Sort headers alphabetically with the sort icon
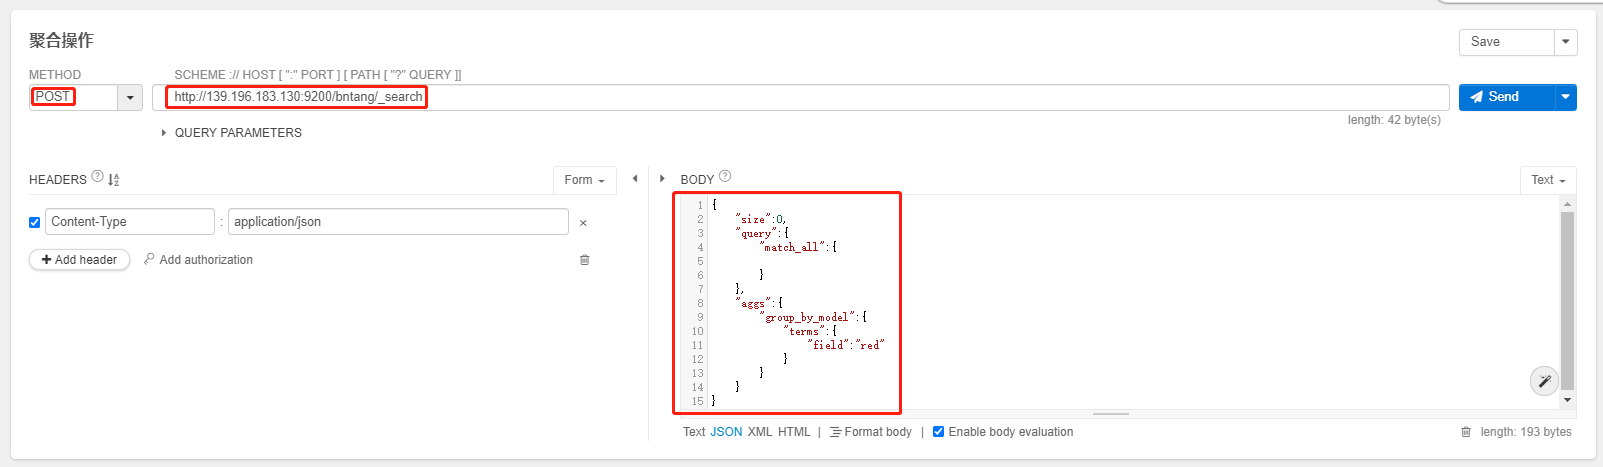The image size is (1603, 467). pos(113,180)
